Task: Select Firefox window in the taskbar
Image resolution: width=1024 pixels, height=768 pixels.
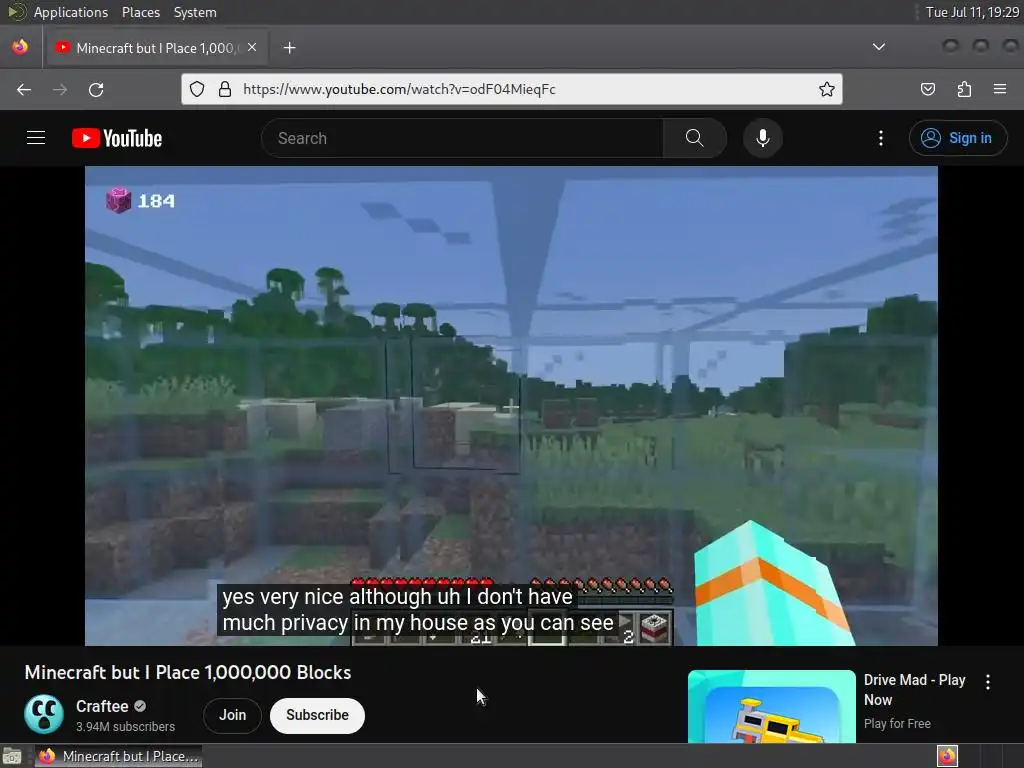Action: tap(118, 756)
